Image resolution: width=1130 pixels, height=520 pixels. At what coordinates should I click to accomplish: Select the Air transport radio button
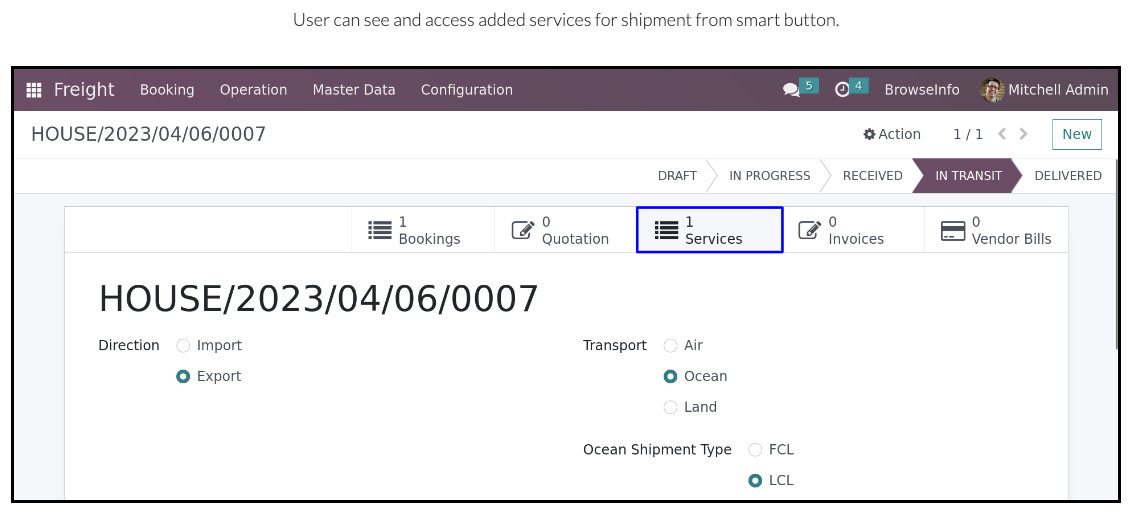coord(670,346)
